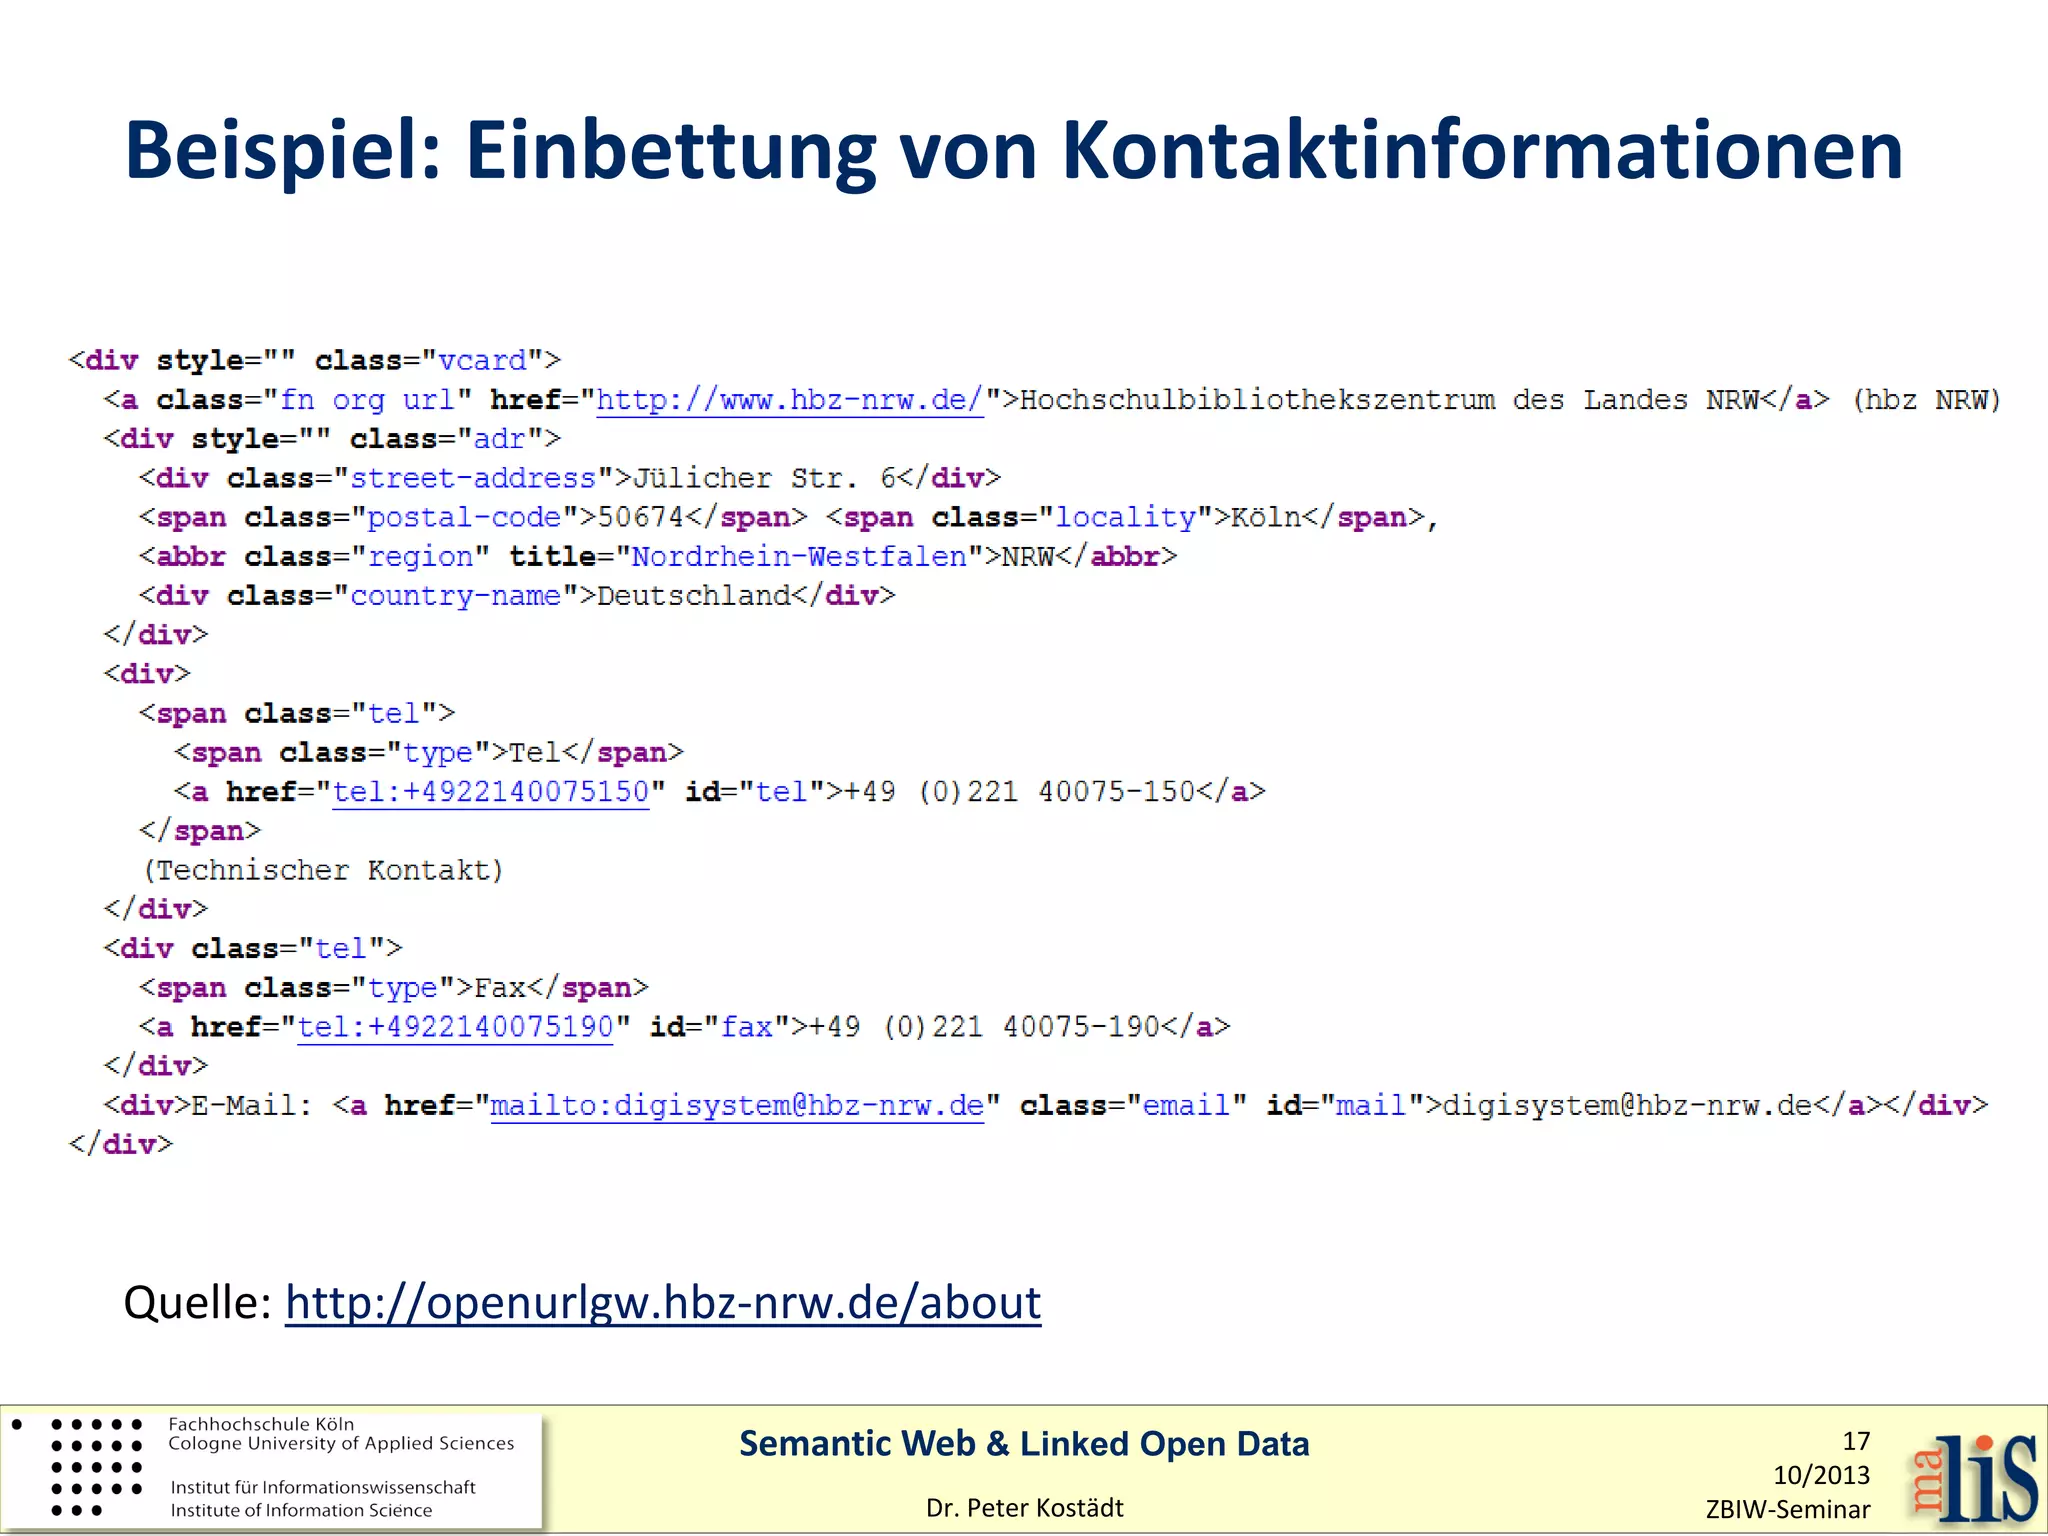Viewport: 2048px width, 1536px height.
Task: Click the (Technischer Kontakt) text line
Action: [323, 870]
